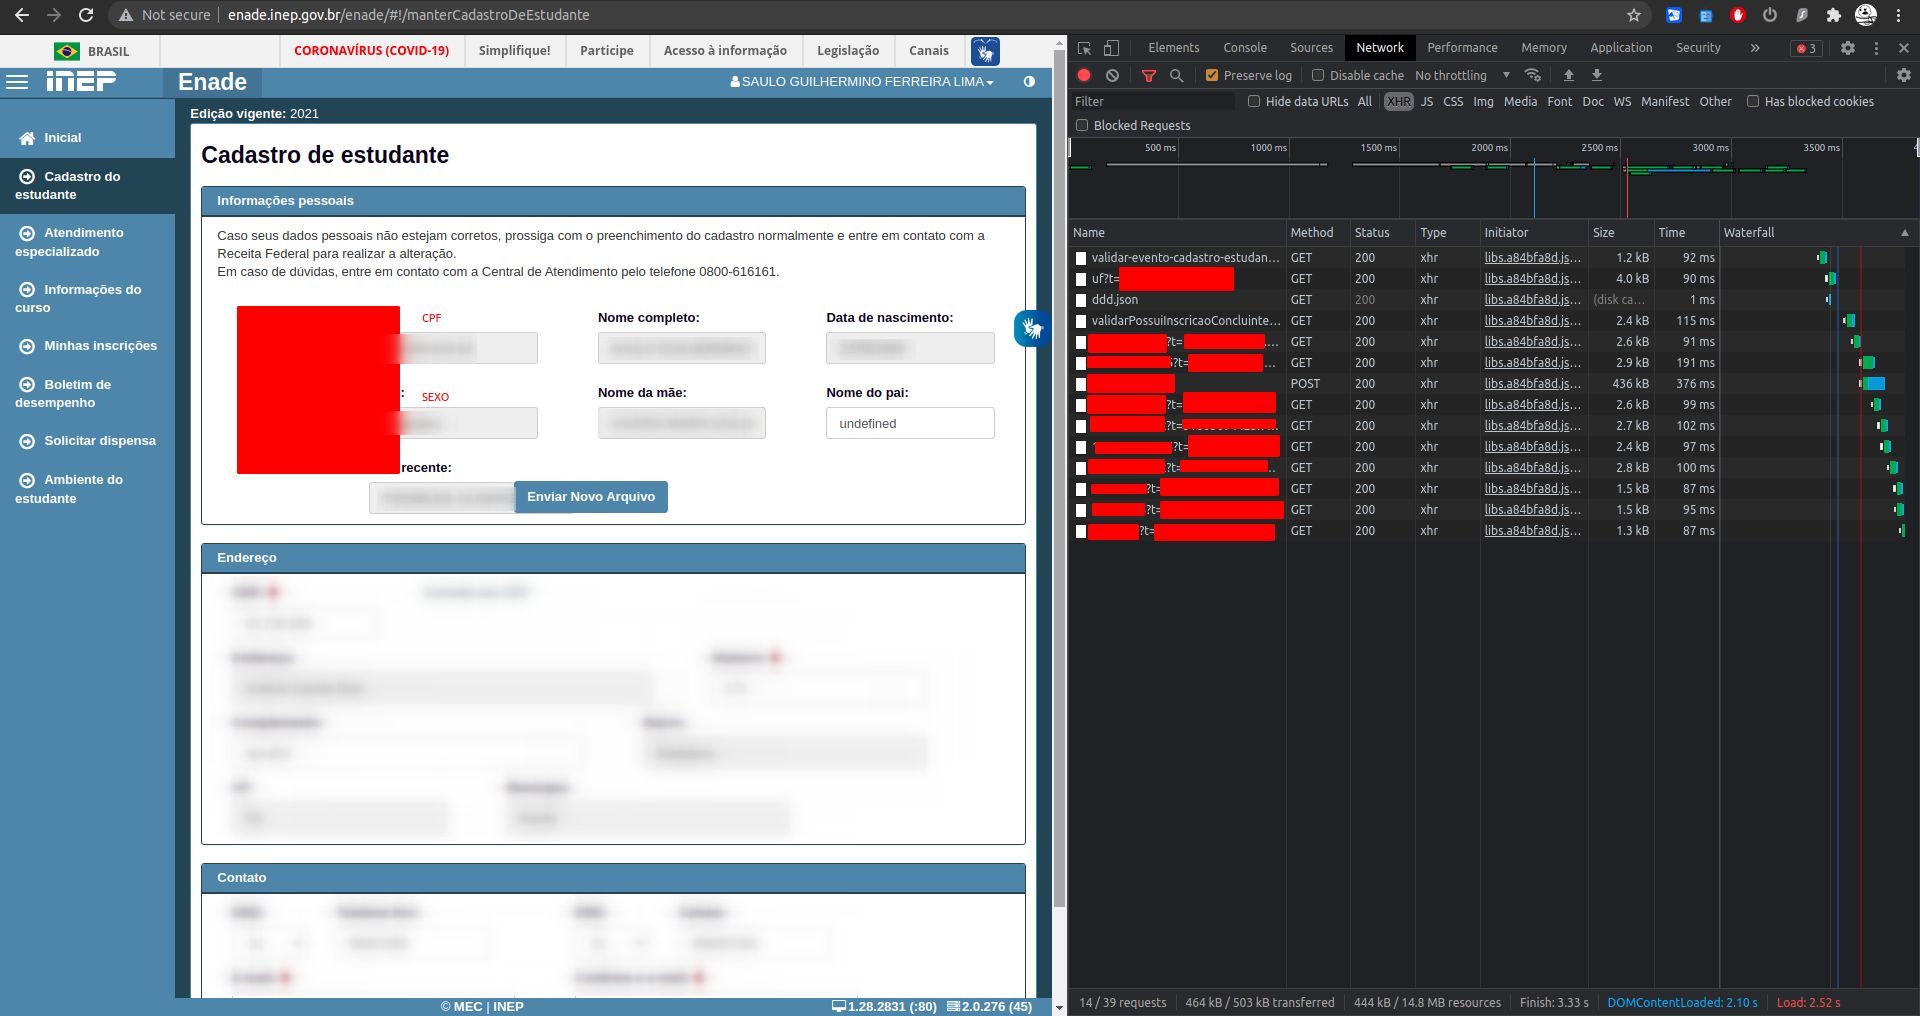Image resolution: width=1920 pixels, height=1016 pixels.
Task: Open the hamburger menu beside the INEP logo
Action: point(17,82)
